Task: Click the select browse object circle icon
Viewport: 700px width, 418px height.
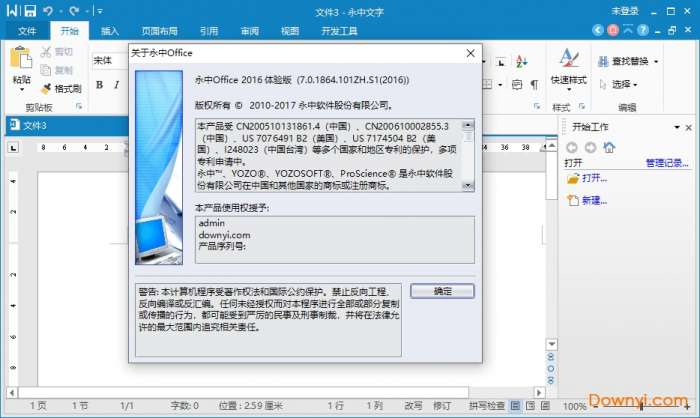Action: [551, 368]
